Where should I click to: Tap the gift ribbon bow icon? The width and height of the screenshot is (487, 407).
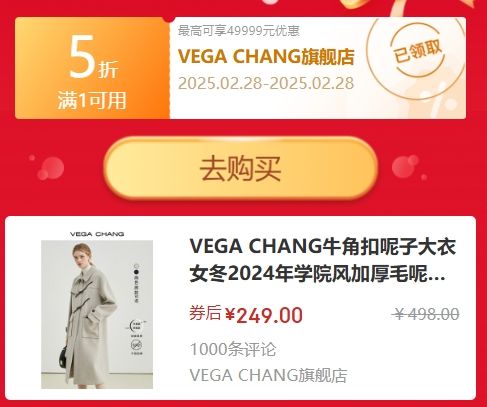(x=400, y=6)
